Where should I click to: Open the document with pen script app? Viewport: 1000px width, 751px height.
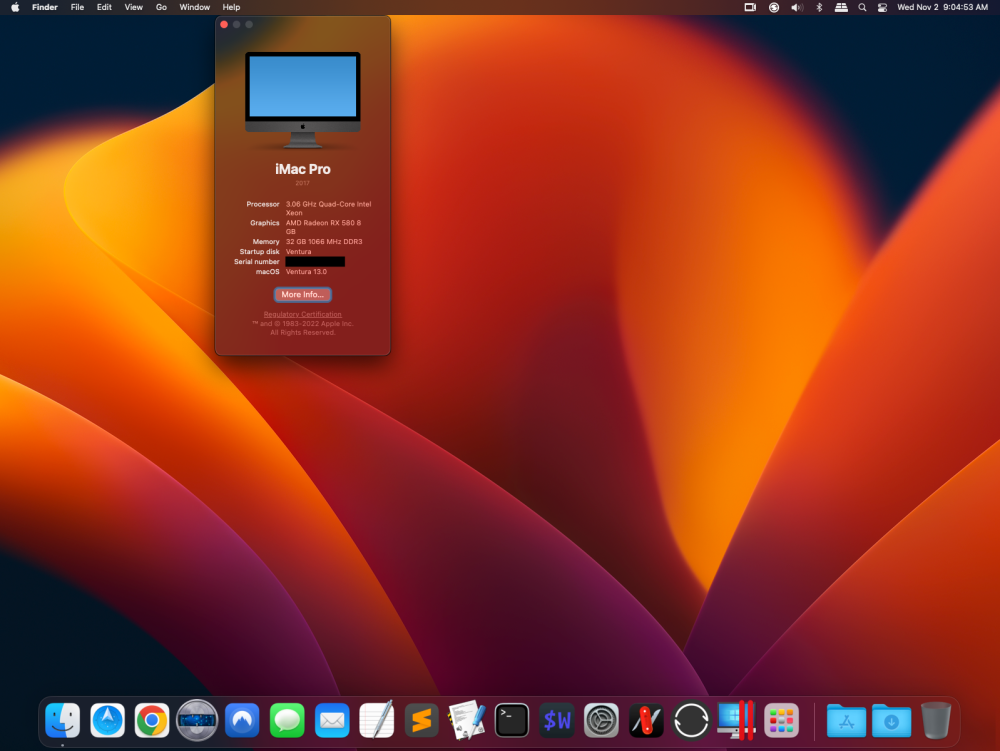[467, 720]
